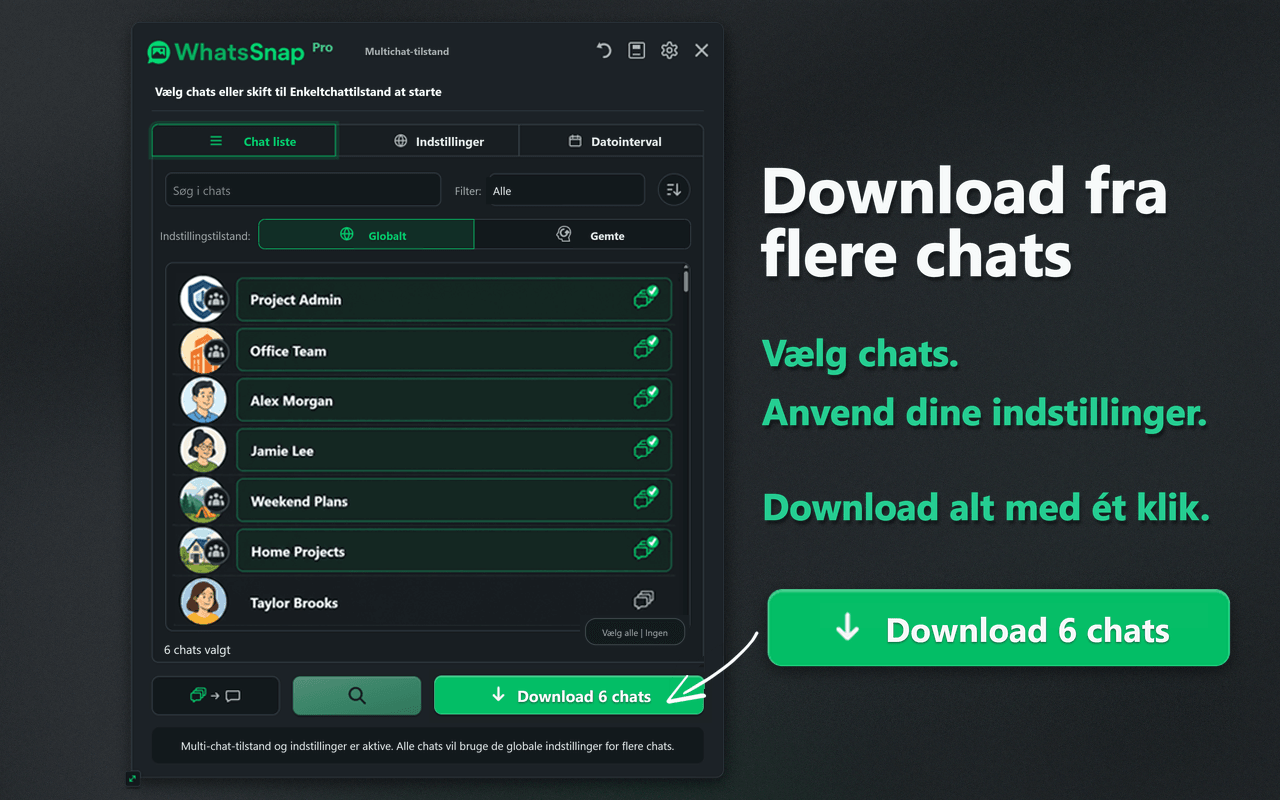Image resolution: width=1280 pixels, height=800 pixels.
Task: Click Office Team avatar thumbnail
Action: point(203,350)
